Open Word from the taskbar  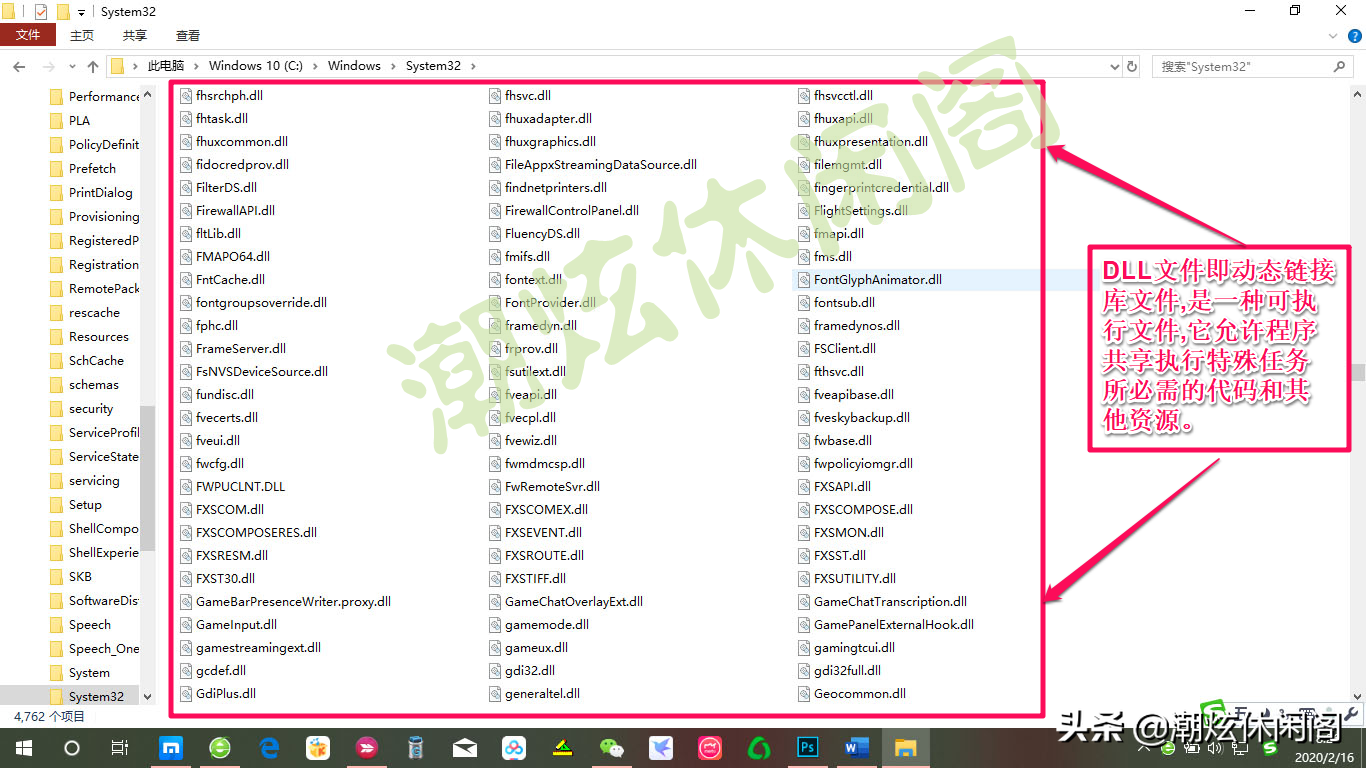tap(856, 747)
